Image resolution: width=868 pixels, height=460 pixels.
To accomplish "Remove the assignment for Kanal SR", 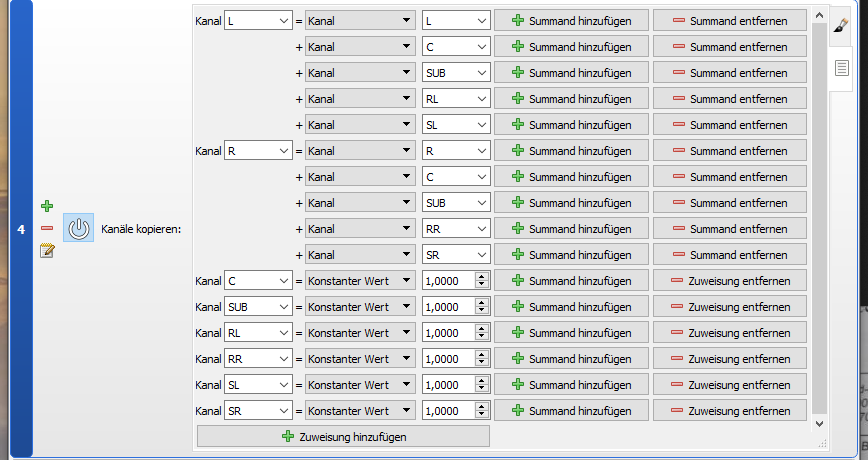I will click(729, 410).
